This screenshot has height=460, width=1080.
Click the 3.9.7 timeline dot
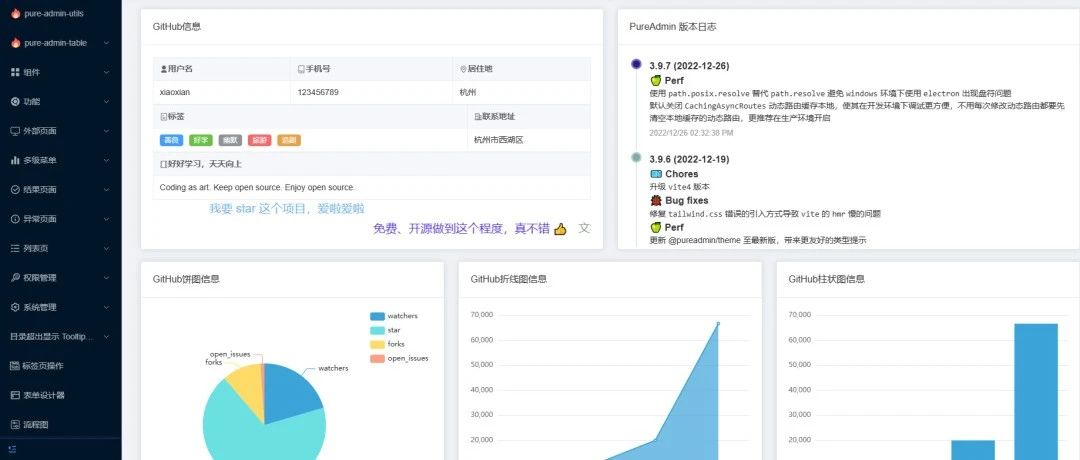636,64
